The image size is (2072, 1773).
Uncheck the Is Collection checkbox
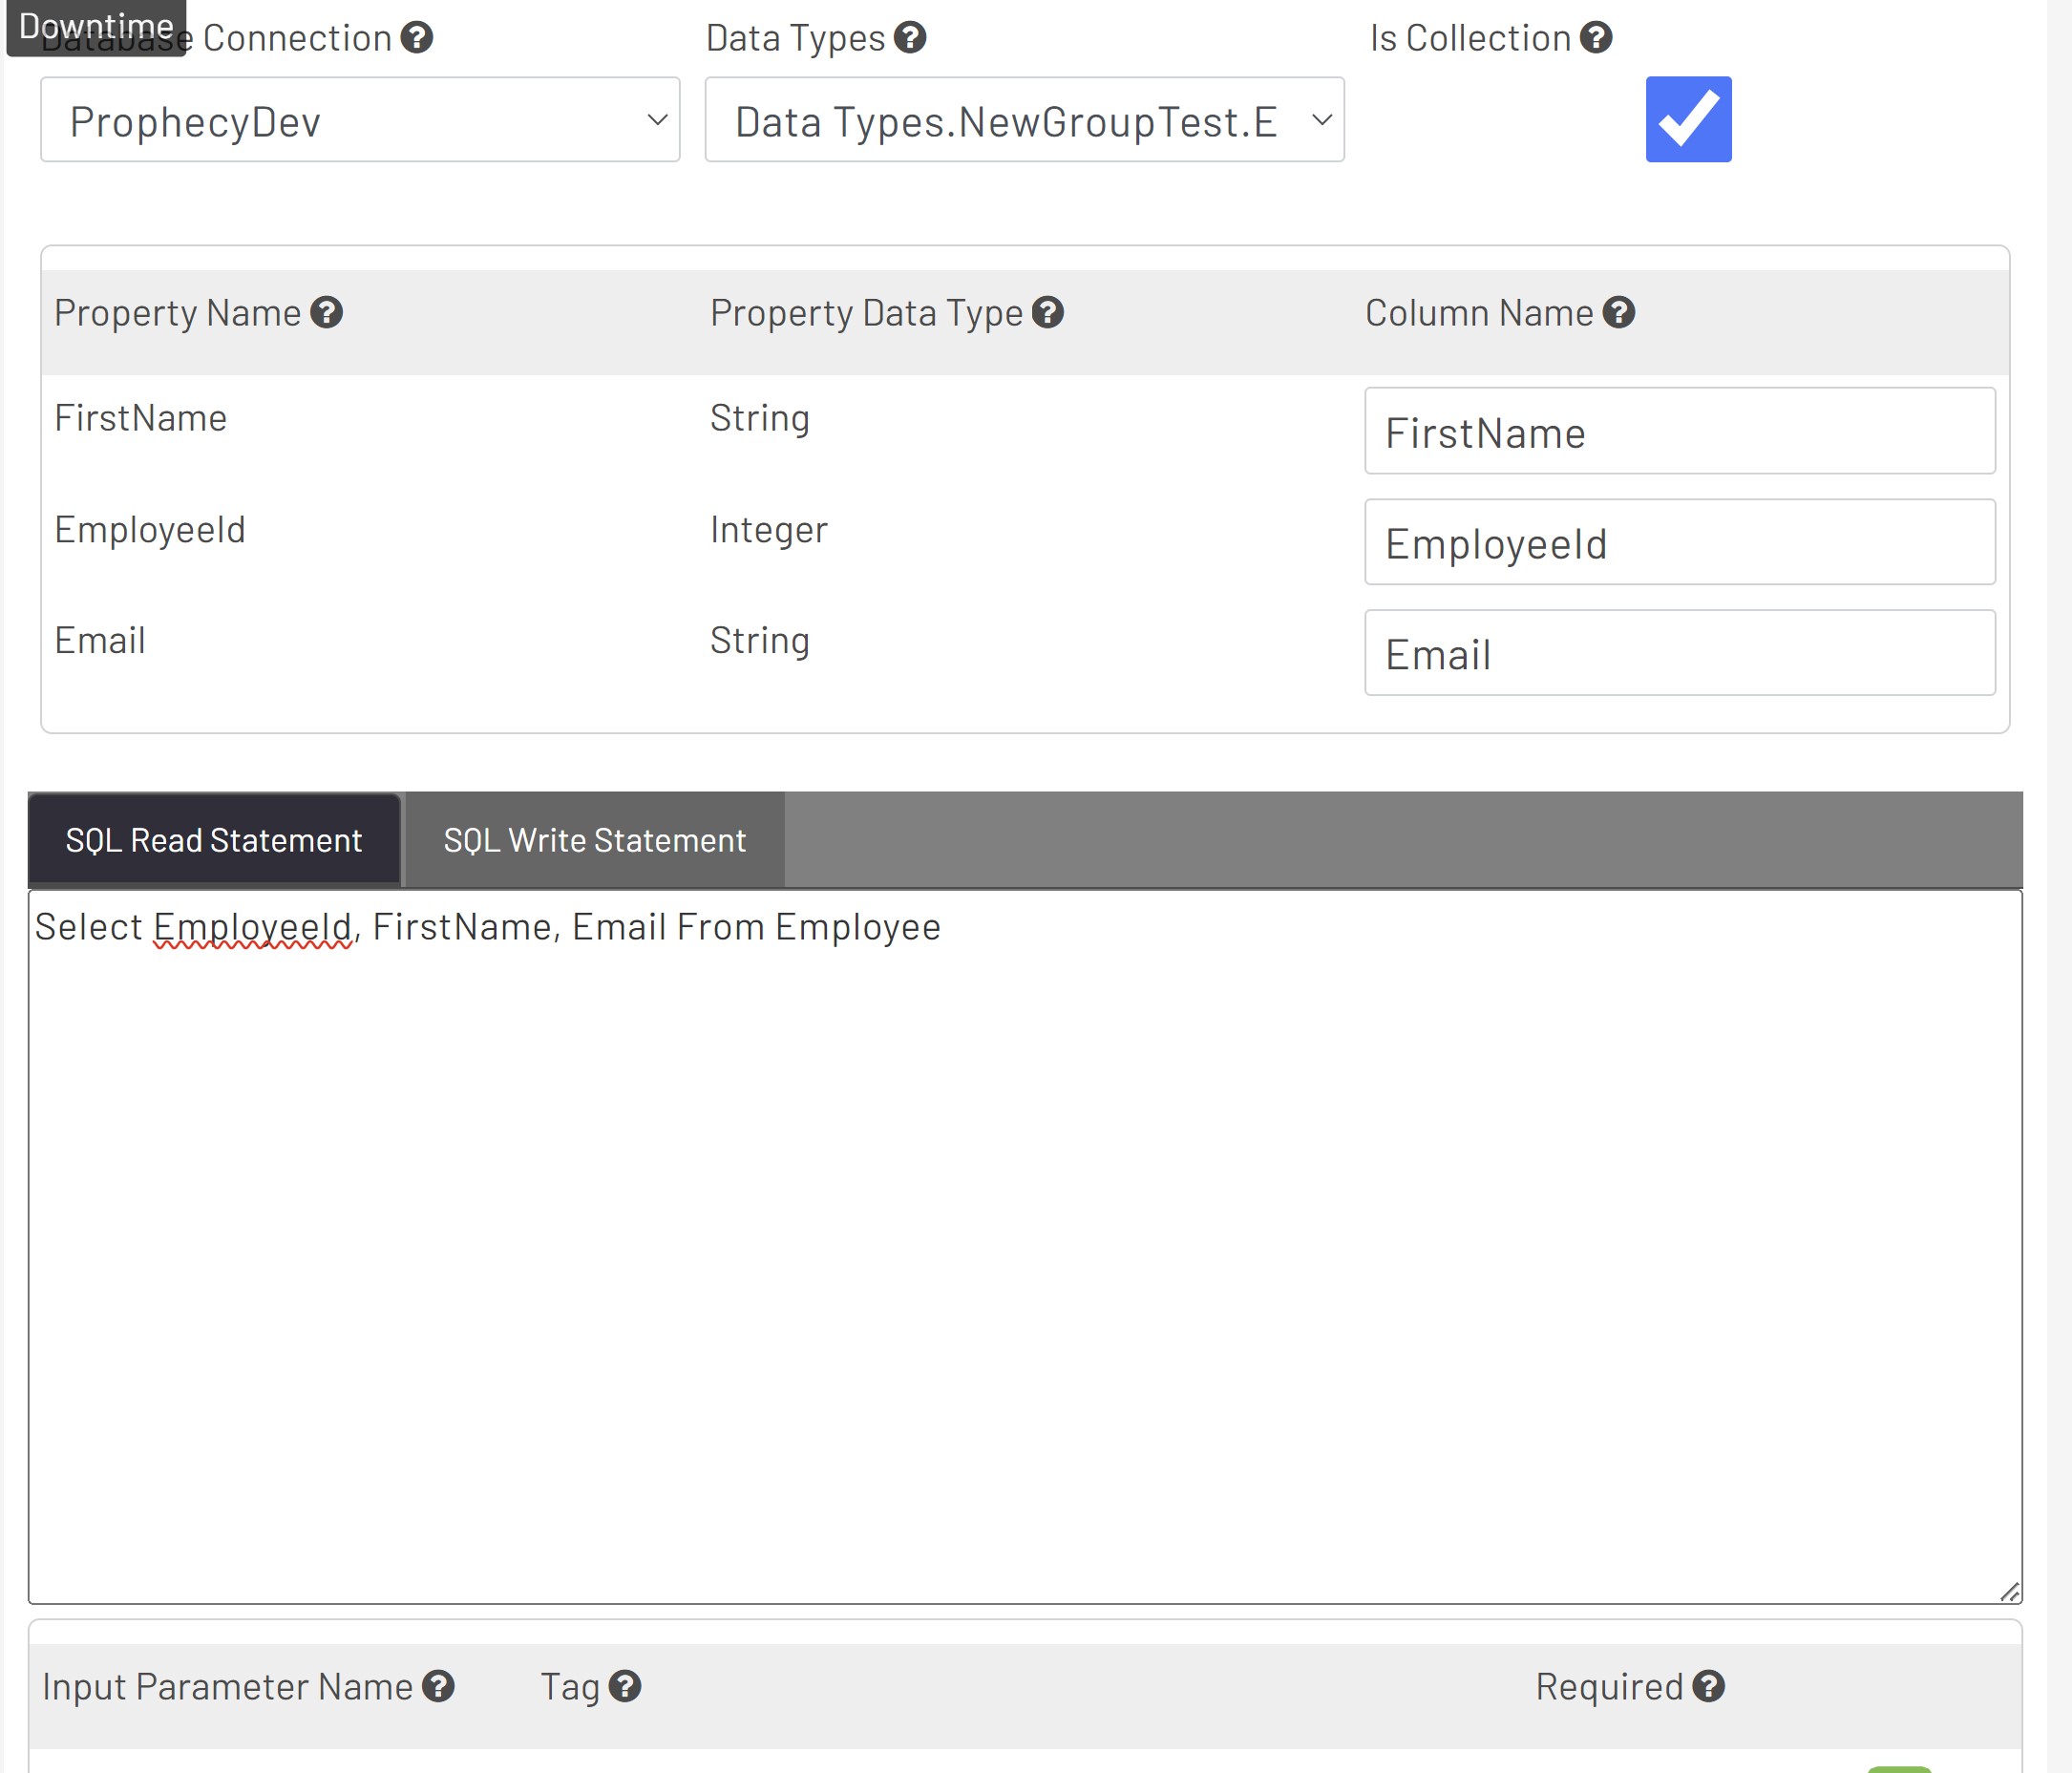pos(1688,119)
